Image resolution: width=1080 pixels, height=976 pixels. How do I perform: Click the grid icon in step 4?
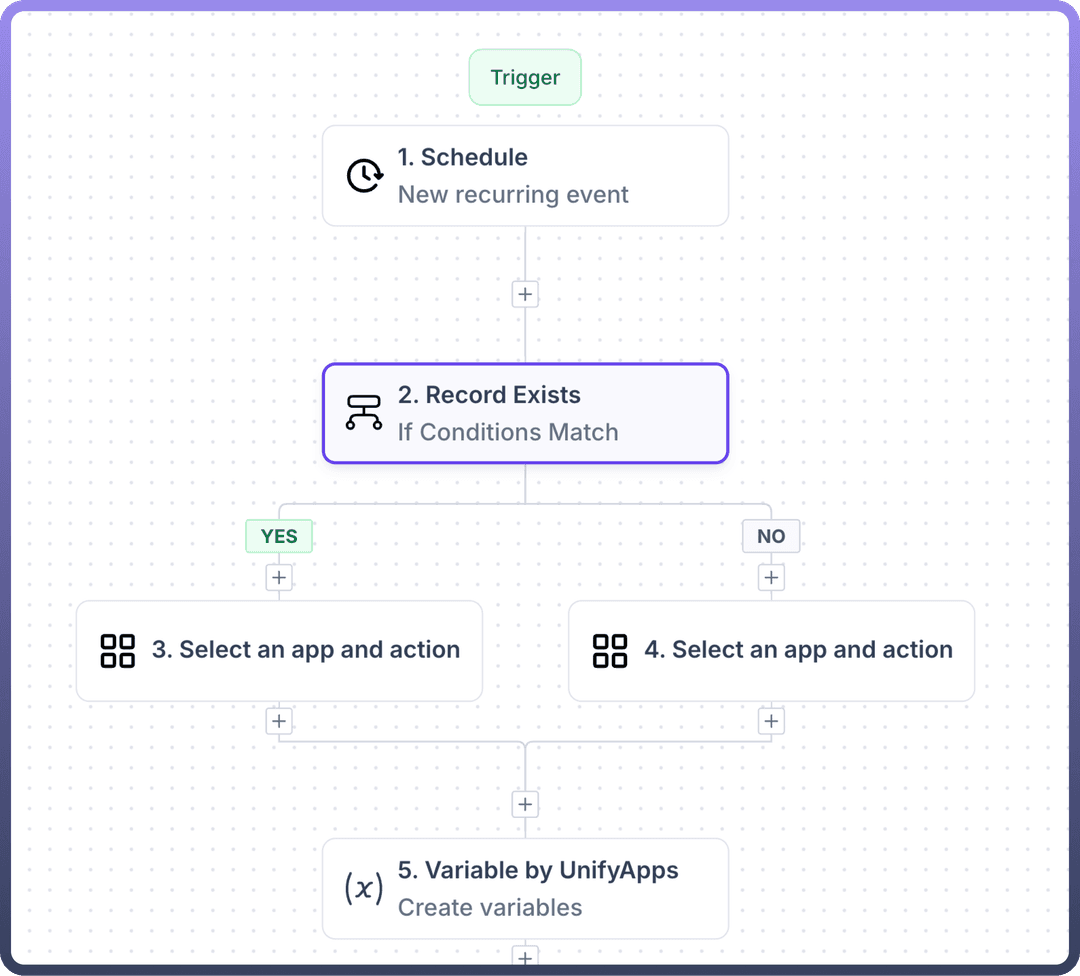click(x=610, y=651)
